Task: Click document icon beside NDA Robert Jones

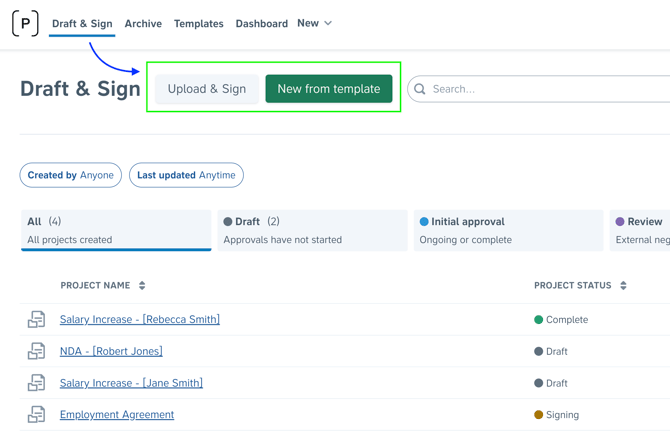Action: pyautogui.click(x=36, y=352)
